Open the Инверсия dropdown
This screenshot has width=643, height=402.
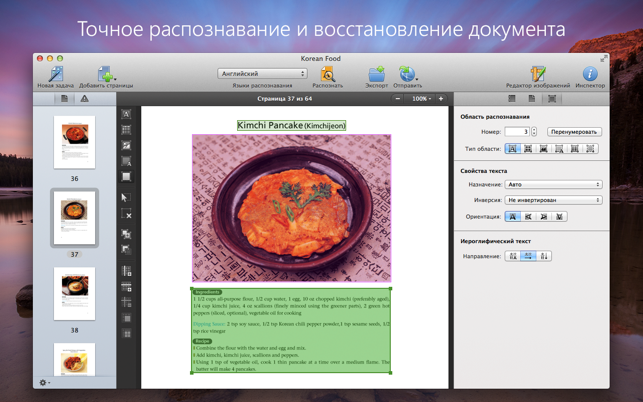tap(553, 200)
